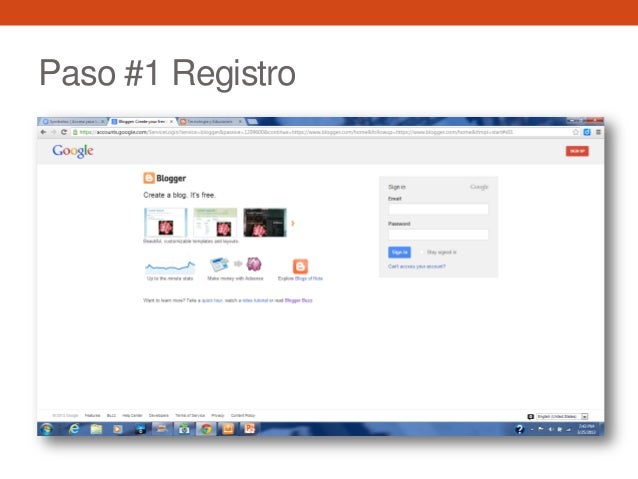
Task: Click the taskbar clock showing time
Action: pyautogui.click(x=586, y=429)
